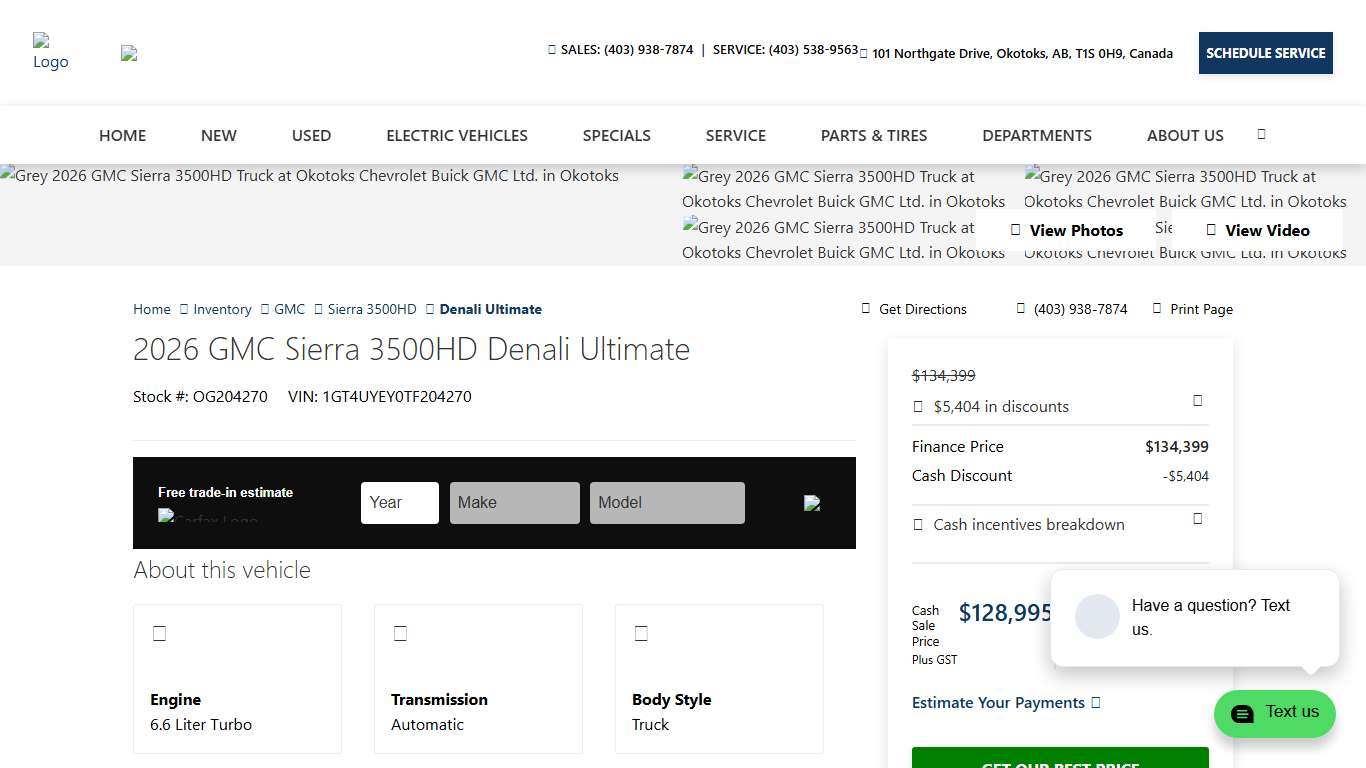
Task: Click the Schedule Service button
Action: tap(1265, 53)
